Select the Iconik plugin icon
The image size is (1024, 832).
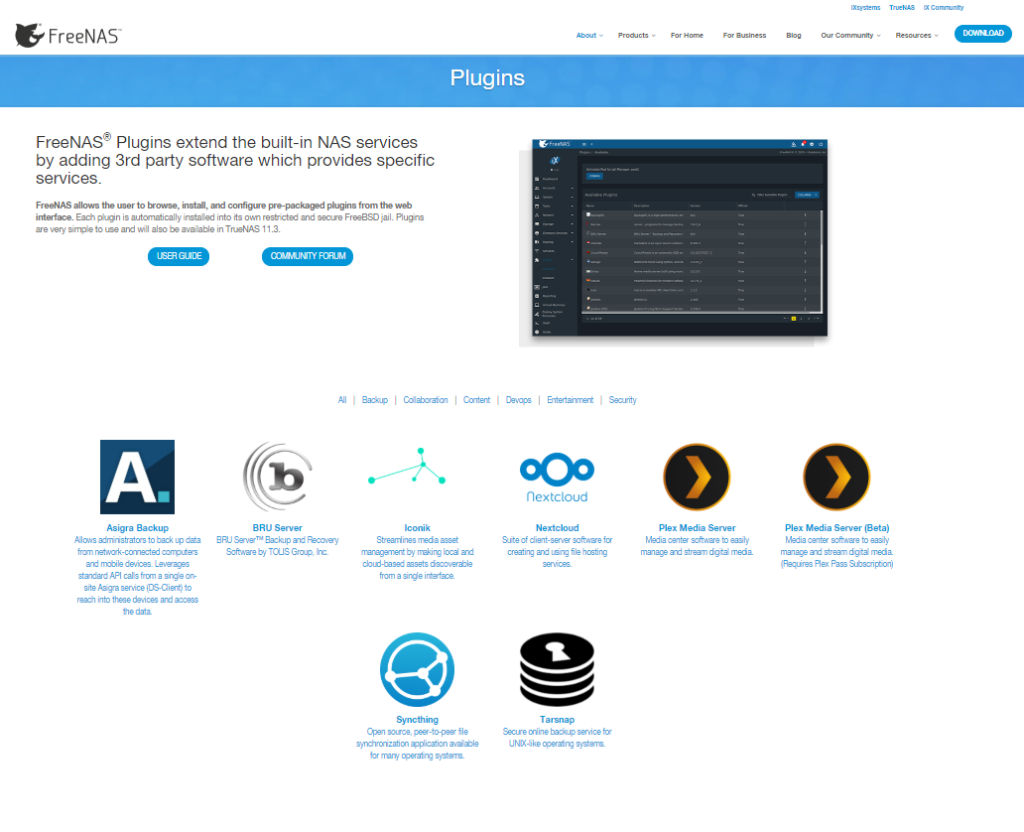pyautogui.click(x=417, y=475)
